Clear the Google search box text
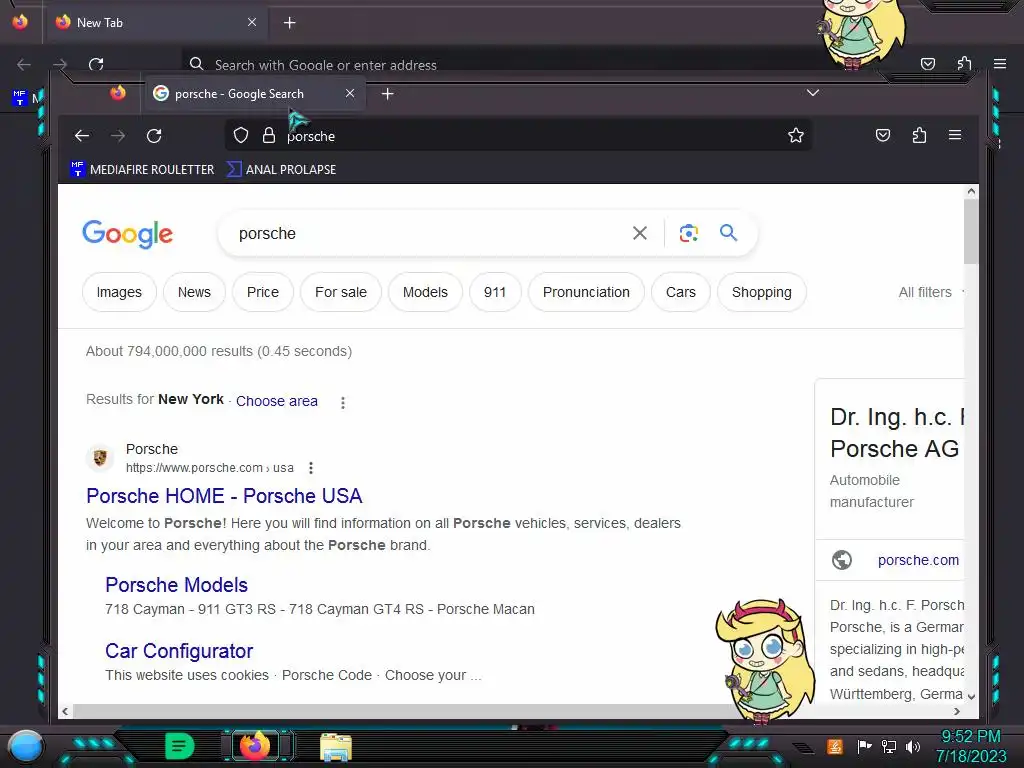This screenshot has width=1024, height=768. click(x=640, y=233)
